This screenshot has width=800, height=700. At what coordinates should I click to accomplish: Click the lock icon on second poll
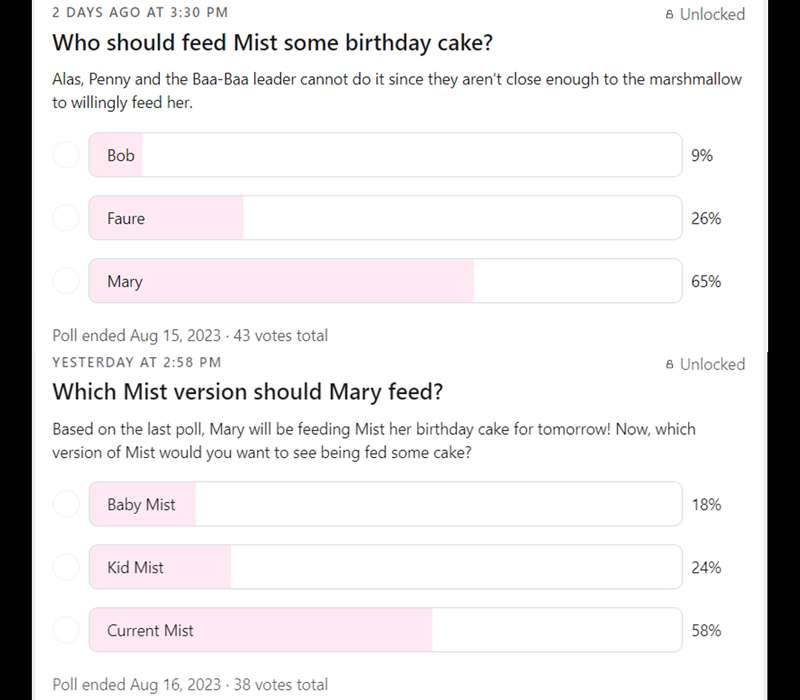[670, 365]
